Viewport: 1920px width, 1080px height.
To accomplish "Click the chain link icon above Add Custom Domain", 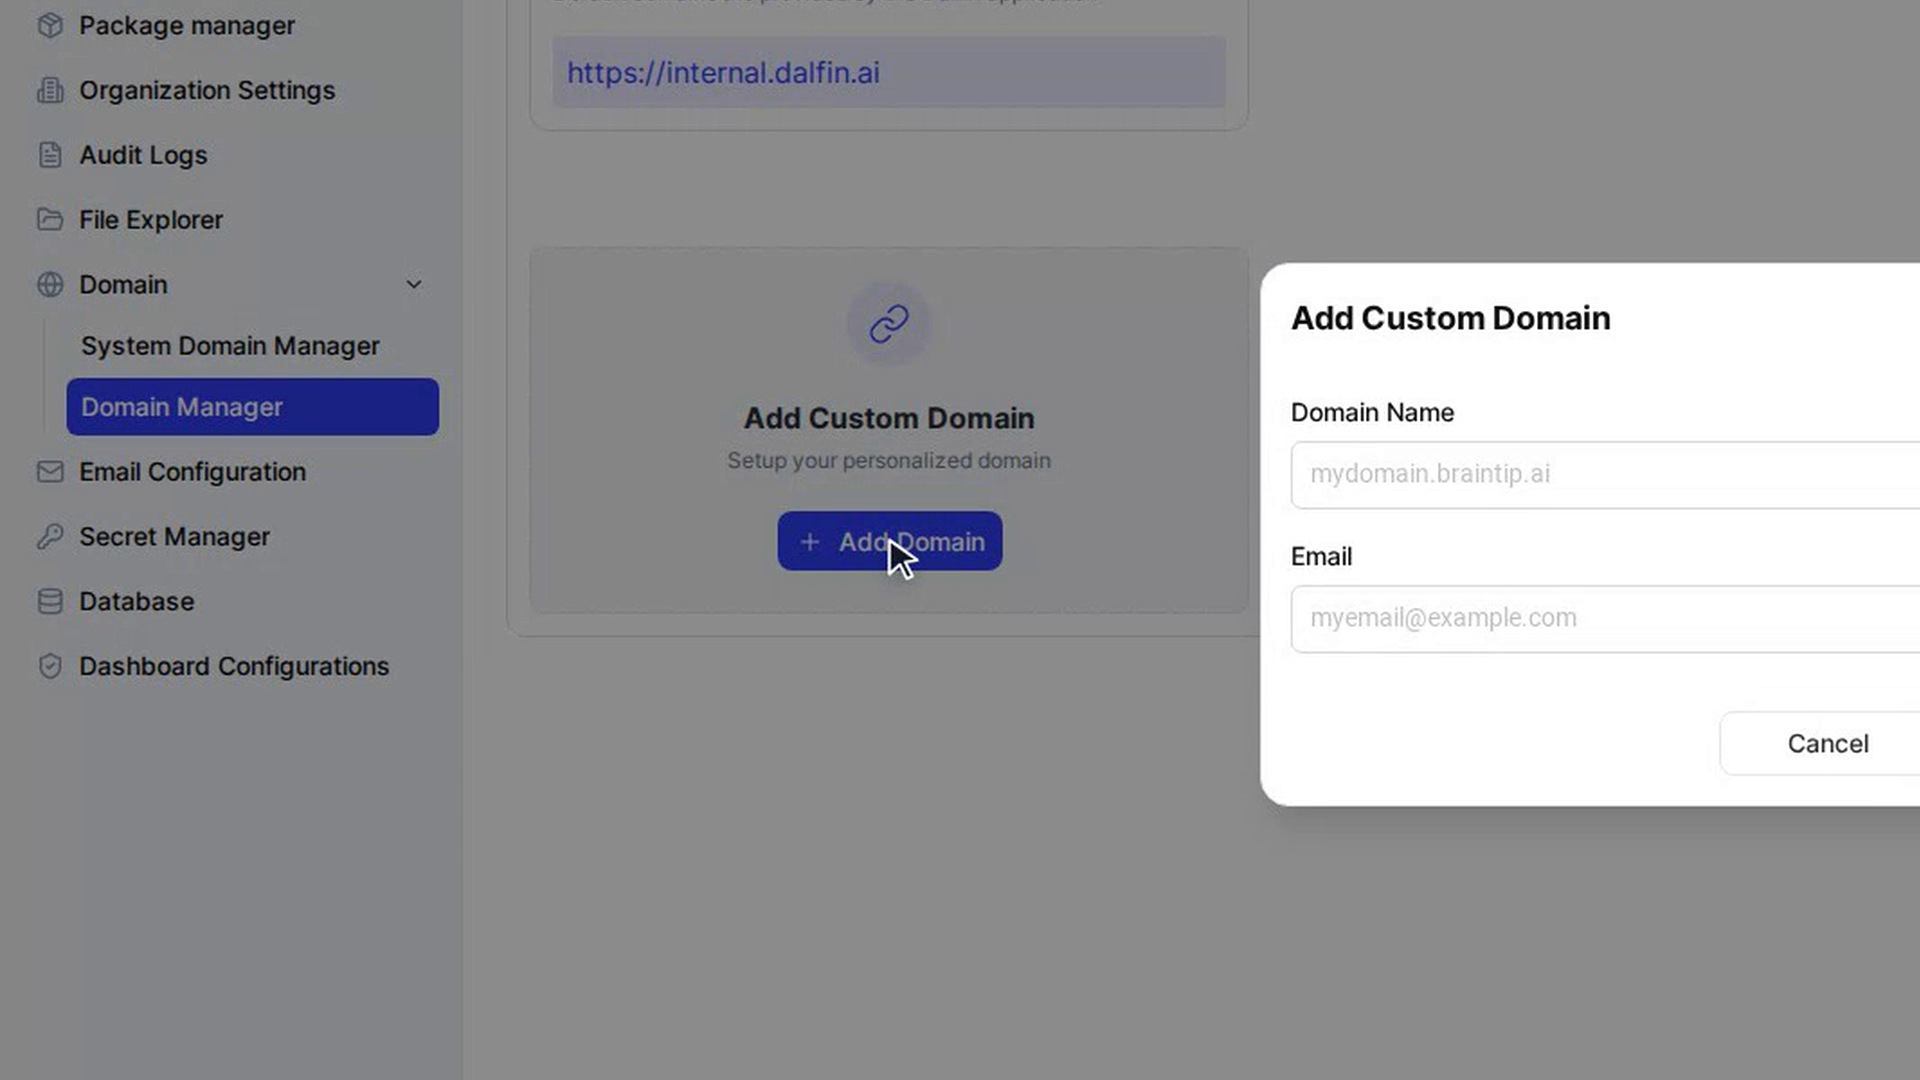I will click(888, 324).
